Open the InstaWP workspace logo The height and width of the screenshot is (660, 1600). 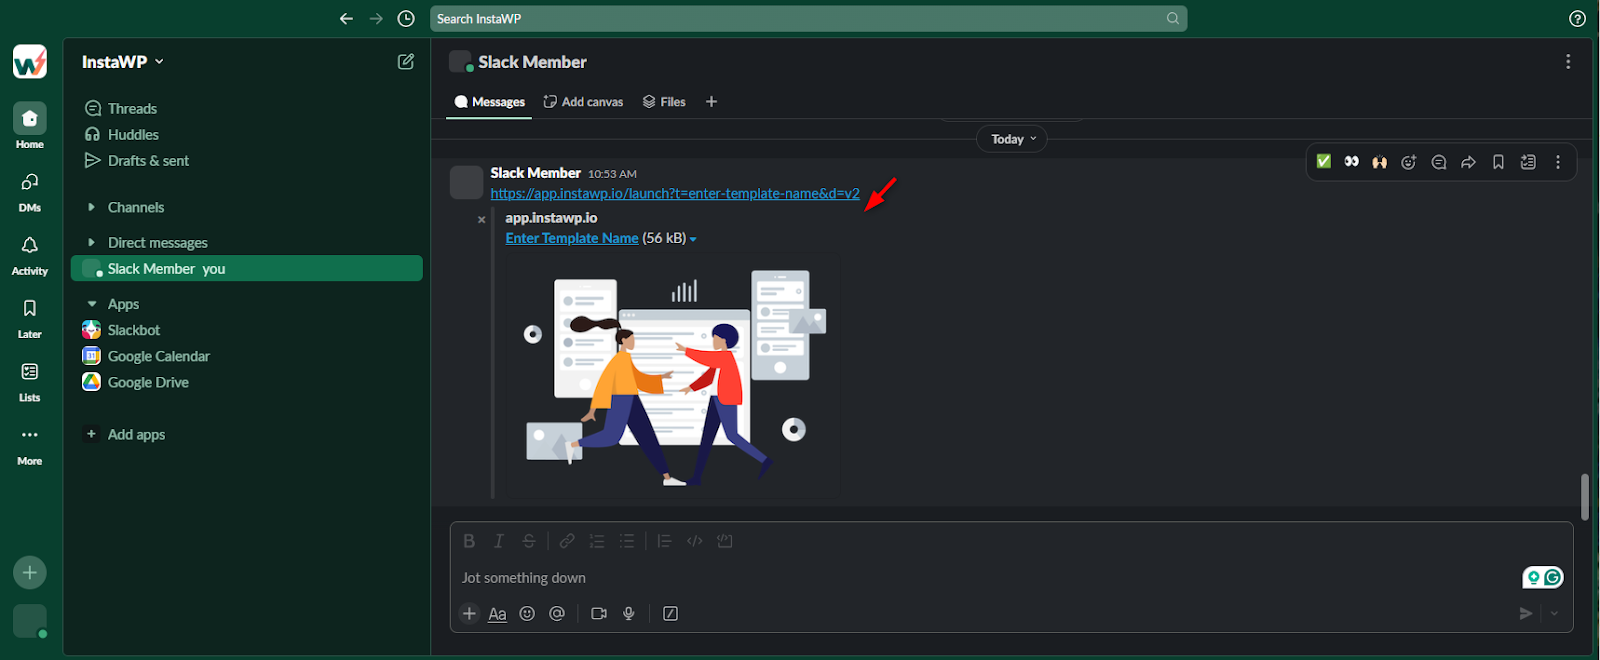[30, 62]
